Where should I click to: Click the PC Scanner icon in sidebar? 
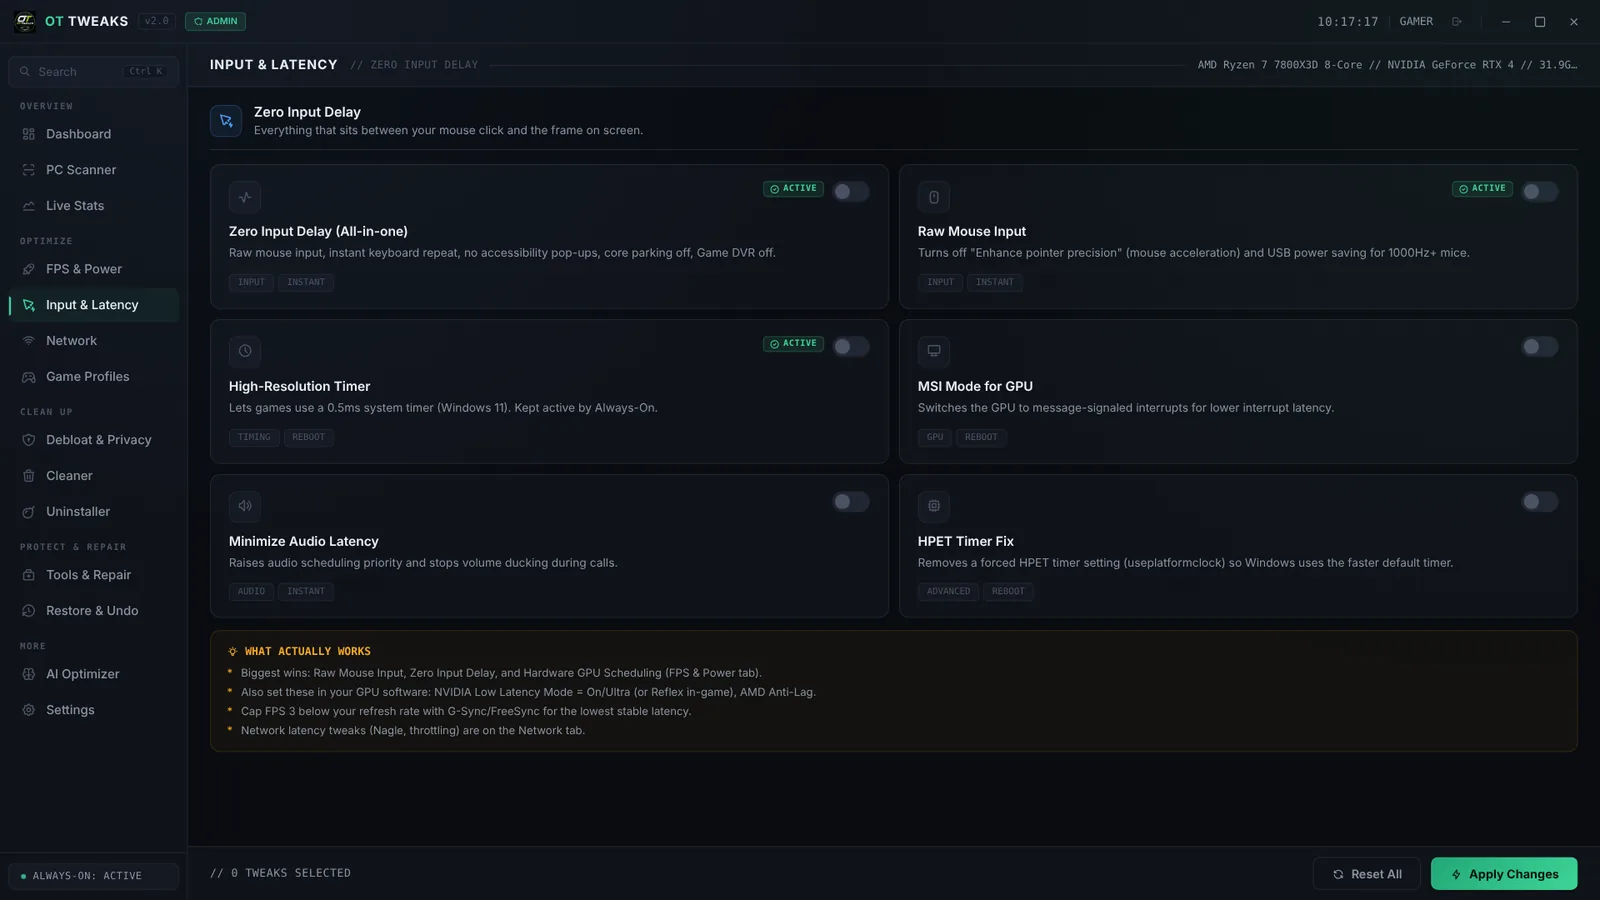pyautogui.click(x=29, y=170)
